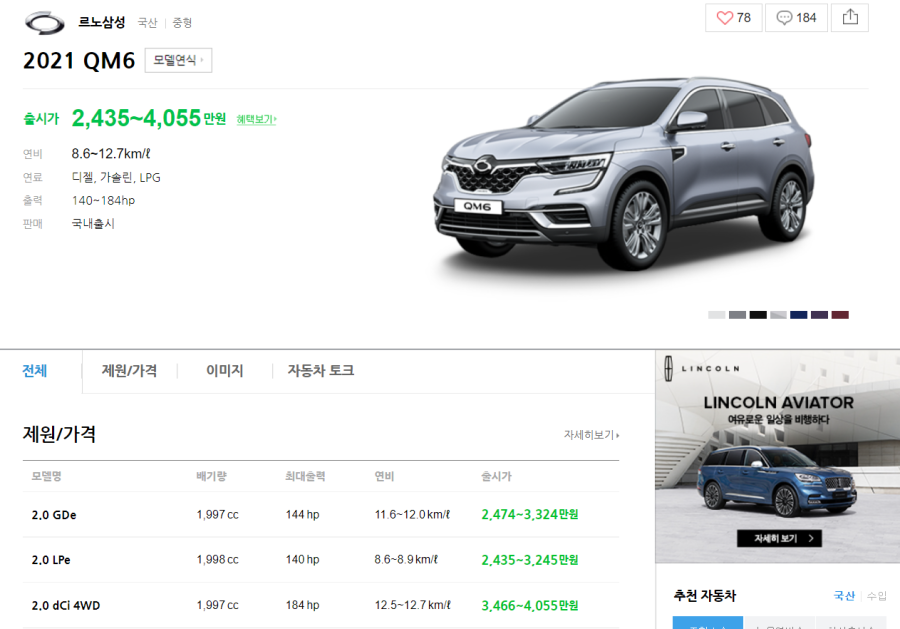Click the QM6 car image
The image size is (900, 629).
(x=623, y=175)
